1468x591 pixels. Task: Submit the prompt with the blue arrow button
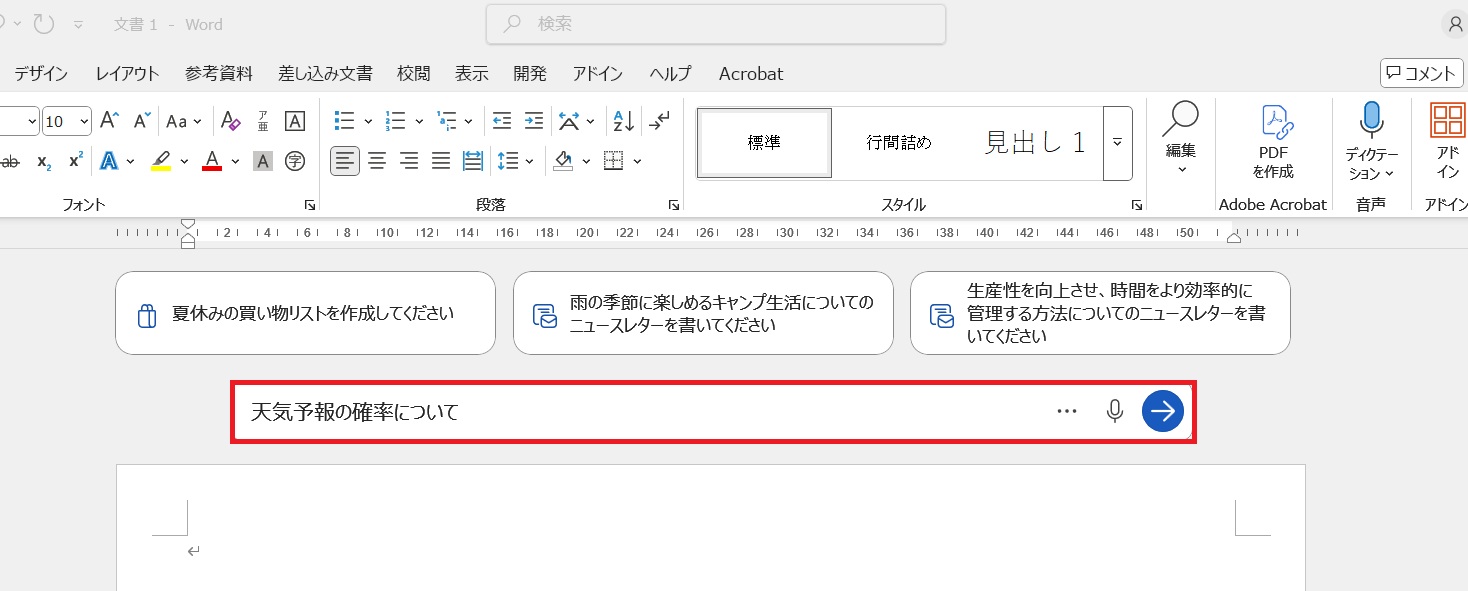tap(1163, 411)
